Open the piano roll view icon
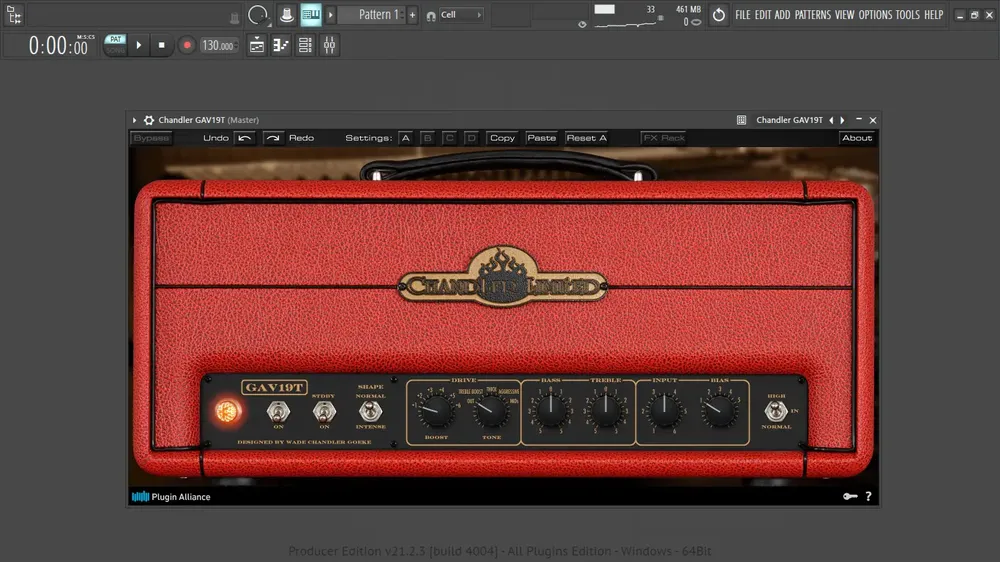Viewport: 1000px width, 562px height. coord(281,45)
